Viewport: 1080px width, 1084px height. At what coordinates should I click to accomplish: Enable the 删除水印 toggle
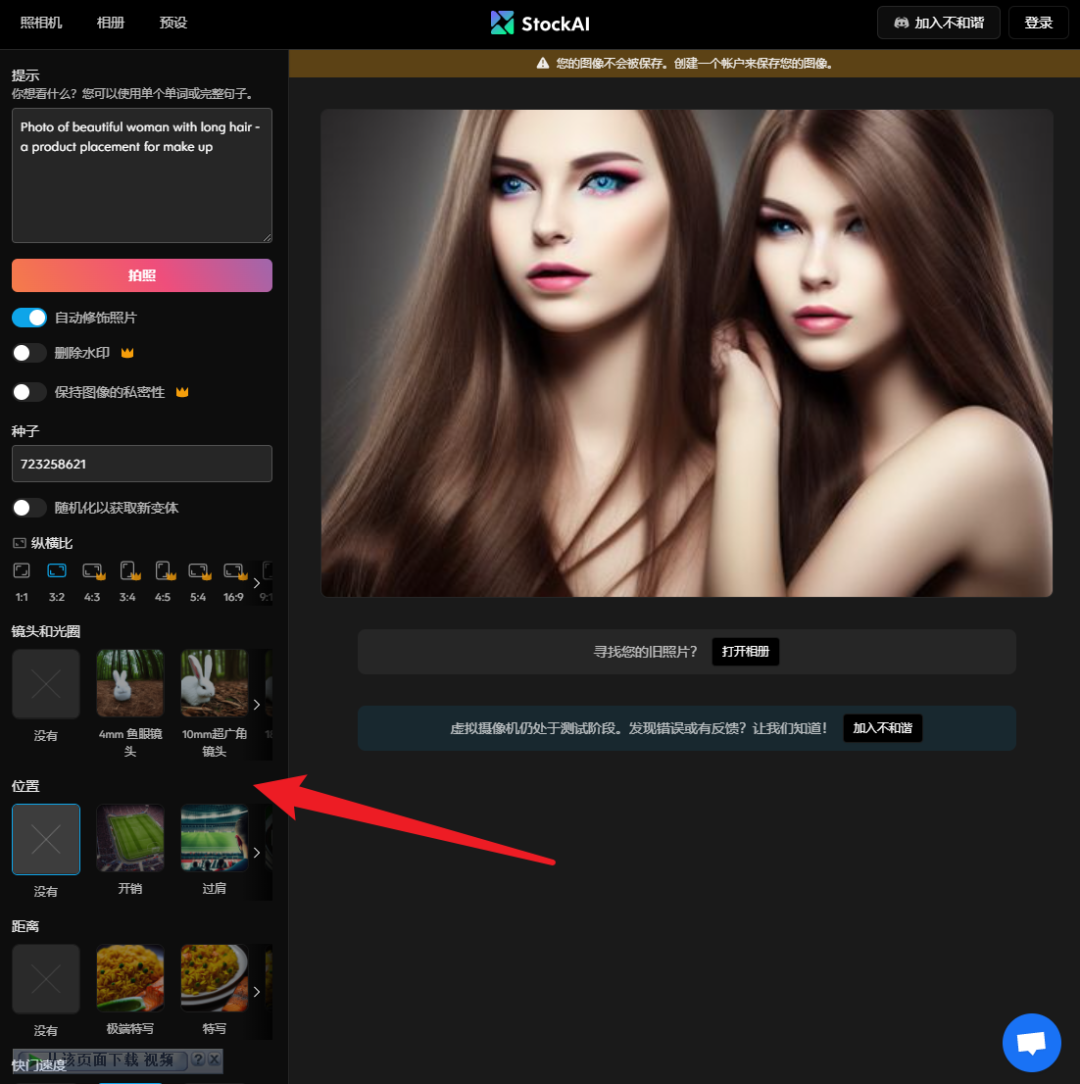pyautogui.click(x=29, y=353)
